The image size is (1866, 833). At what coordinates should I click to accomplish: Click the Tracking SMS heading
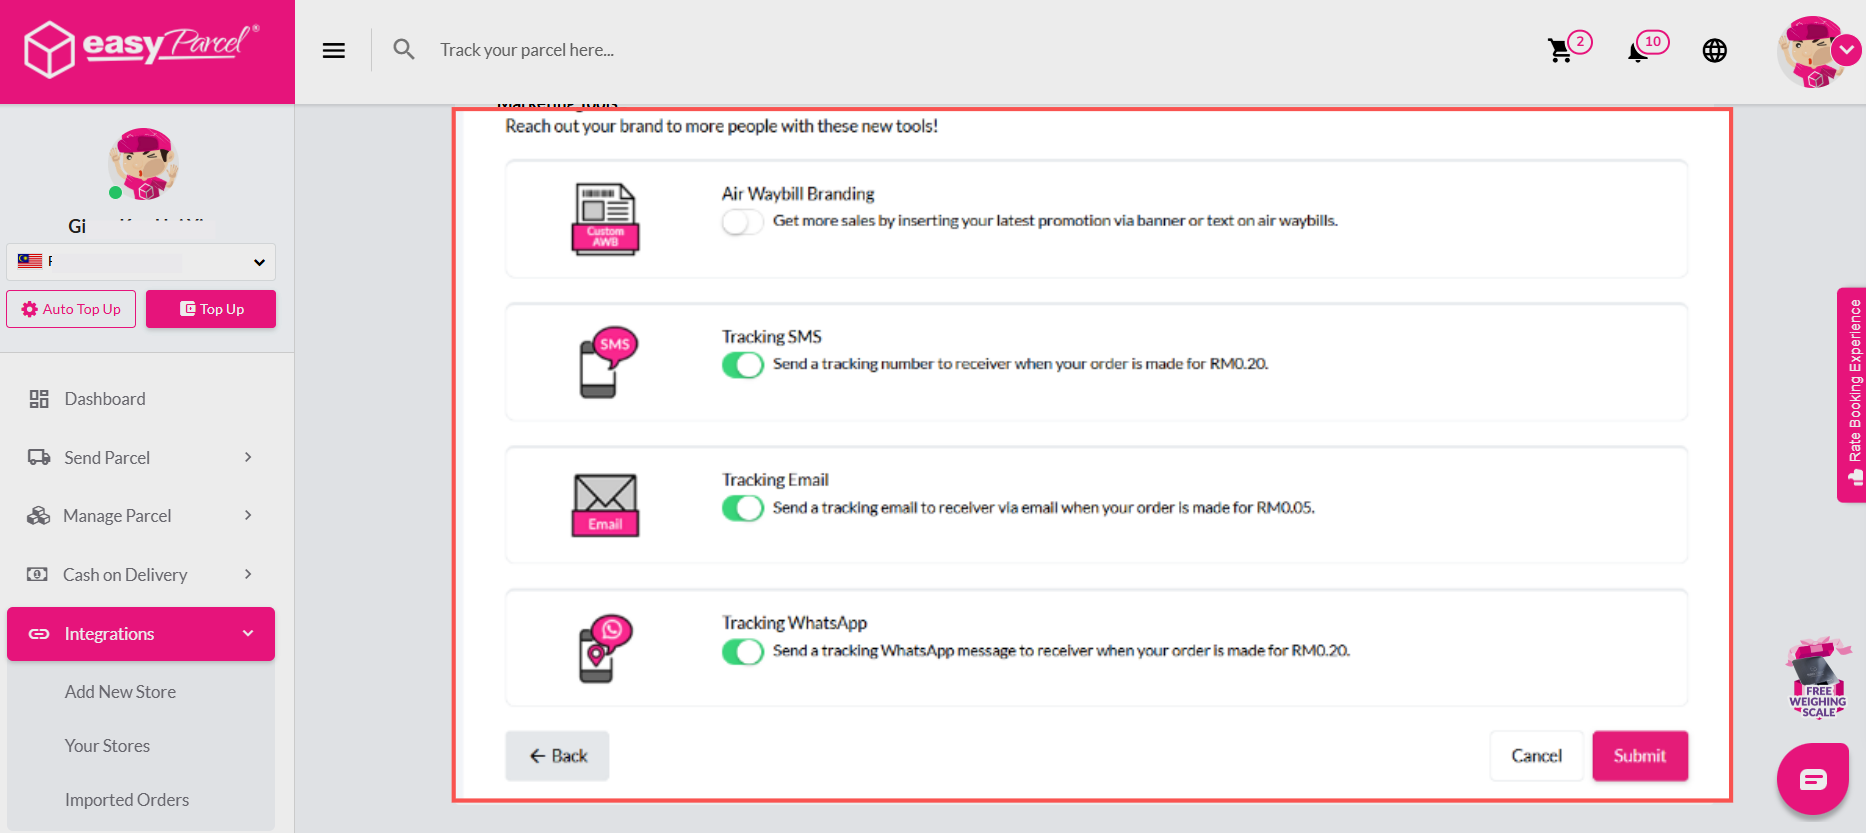pos(772,337)
